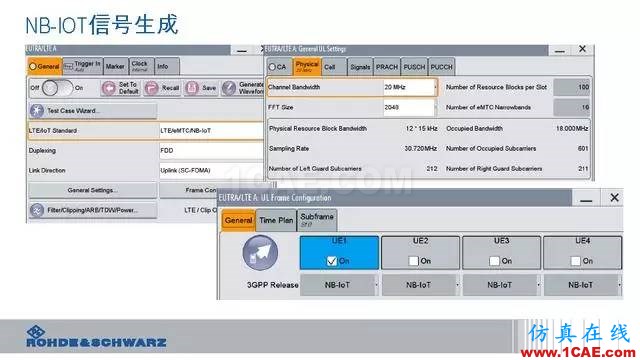The width and height of the screenshot is (640, 360).
Task: Switch to the Signals tab
Action: (x=360, y=67)
